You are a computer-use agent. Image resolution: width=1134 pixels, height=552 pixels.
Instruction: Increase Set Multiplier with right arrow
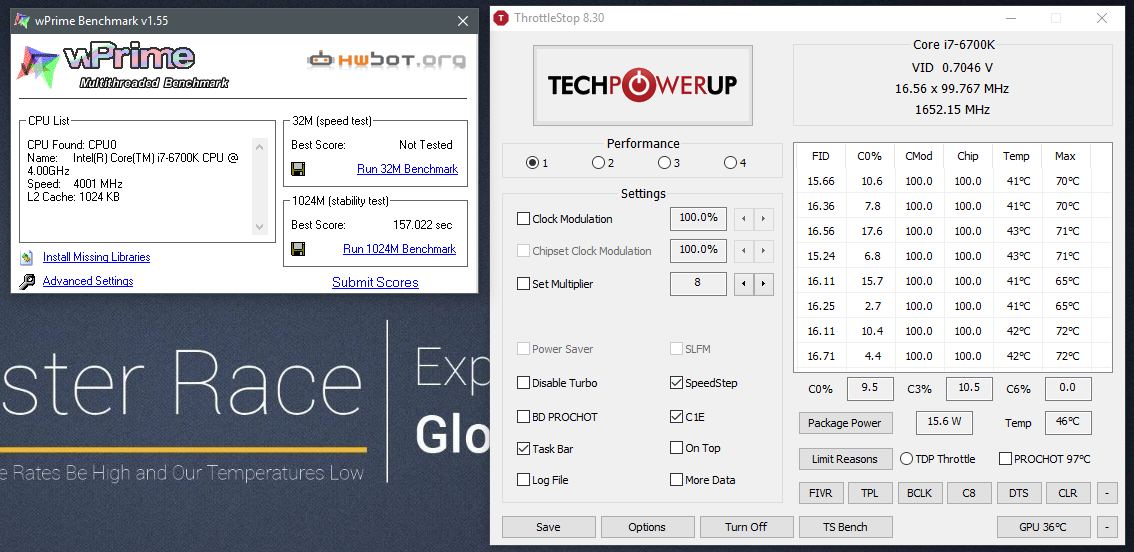763,284
